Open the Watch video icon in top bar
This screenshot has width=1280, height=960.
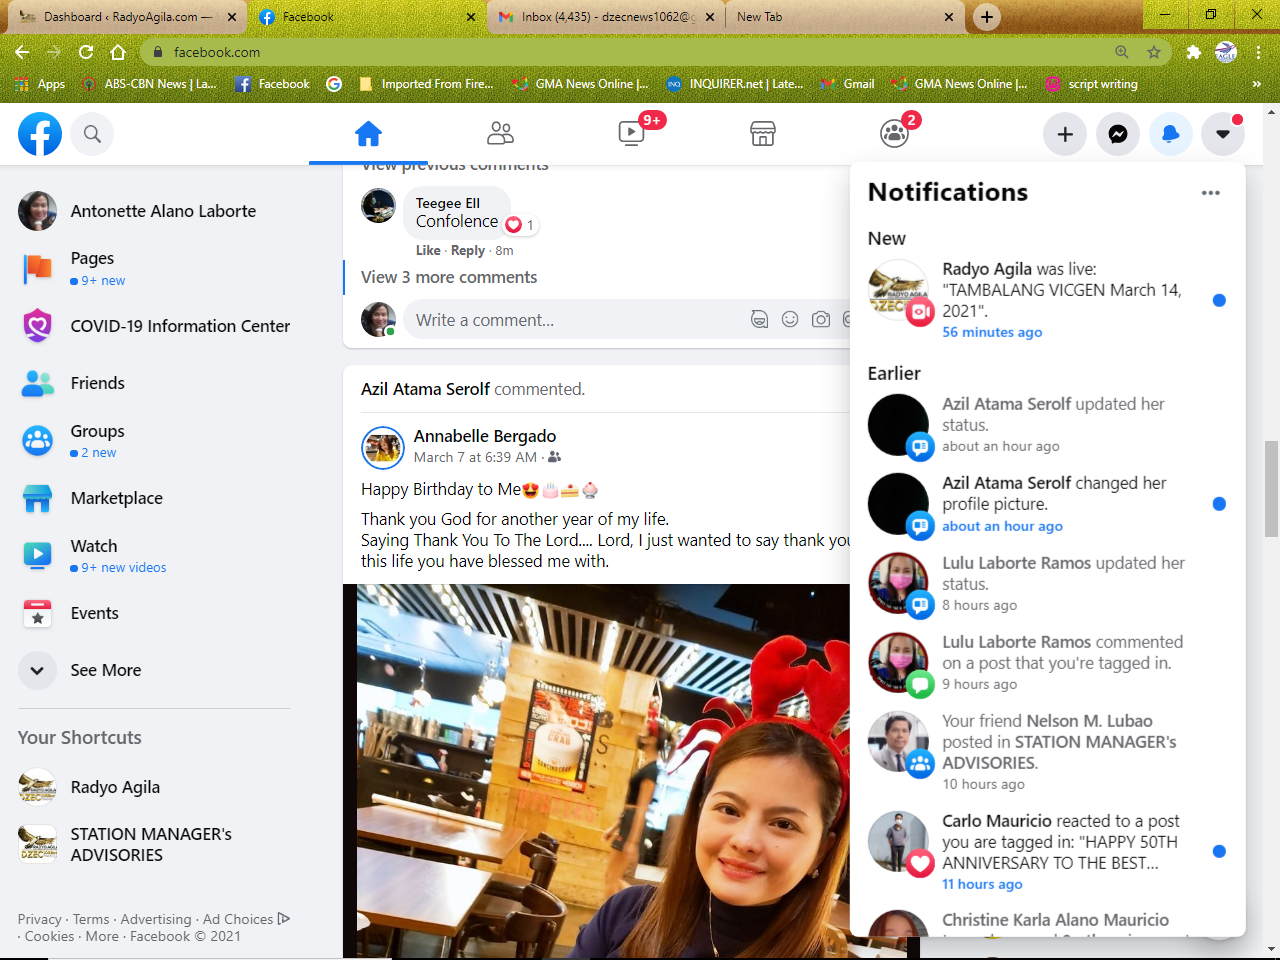coord(632,133)
